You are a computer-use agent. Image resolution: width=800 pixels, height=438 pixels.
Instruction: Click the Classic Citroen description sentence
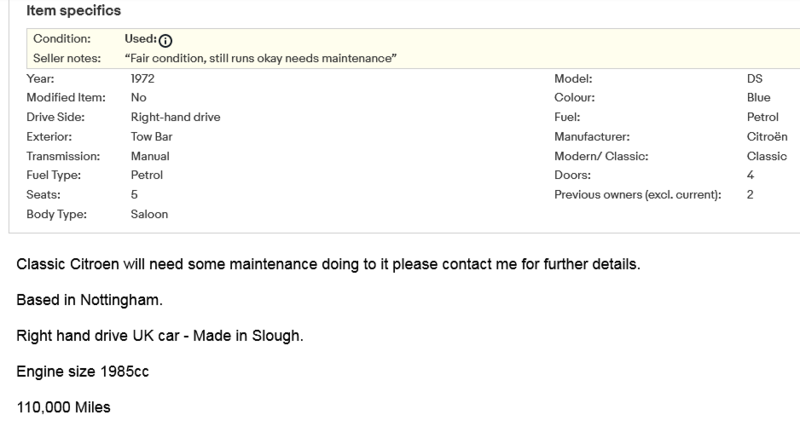pyautogui.click(x=327, y=264)
